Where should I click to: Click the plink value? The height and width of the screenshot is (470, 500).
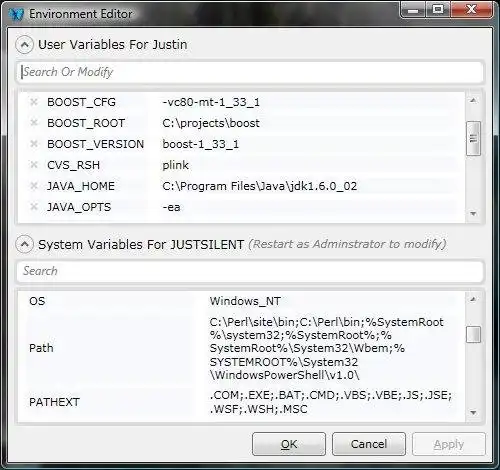point(176,165)
